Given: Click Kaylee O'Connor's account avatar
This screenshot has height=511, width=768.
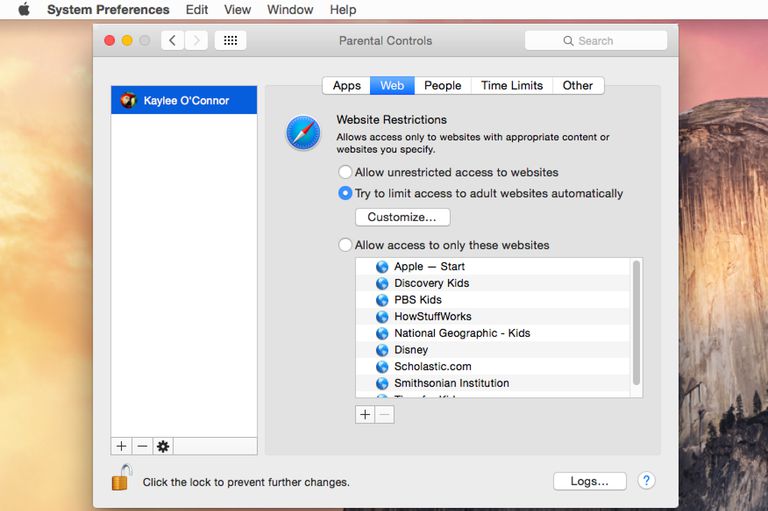Looking at the screenshot, I should (128, 100).
